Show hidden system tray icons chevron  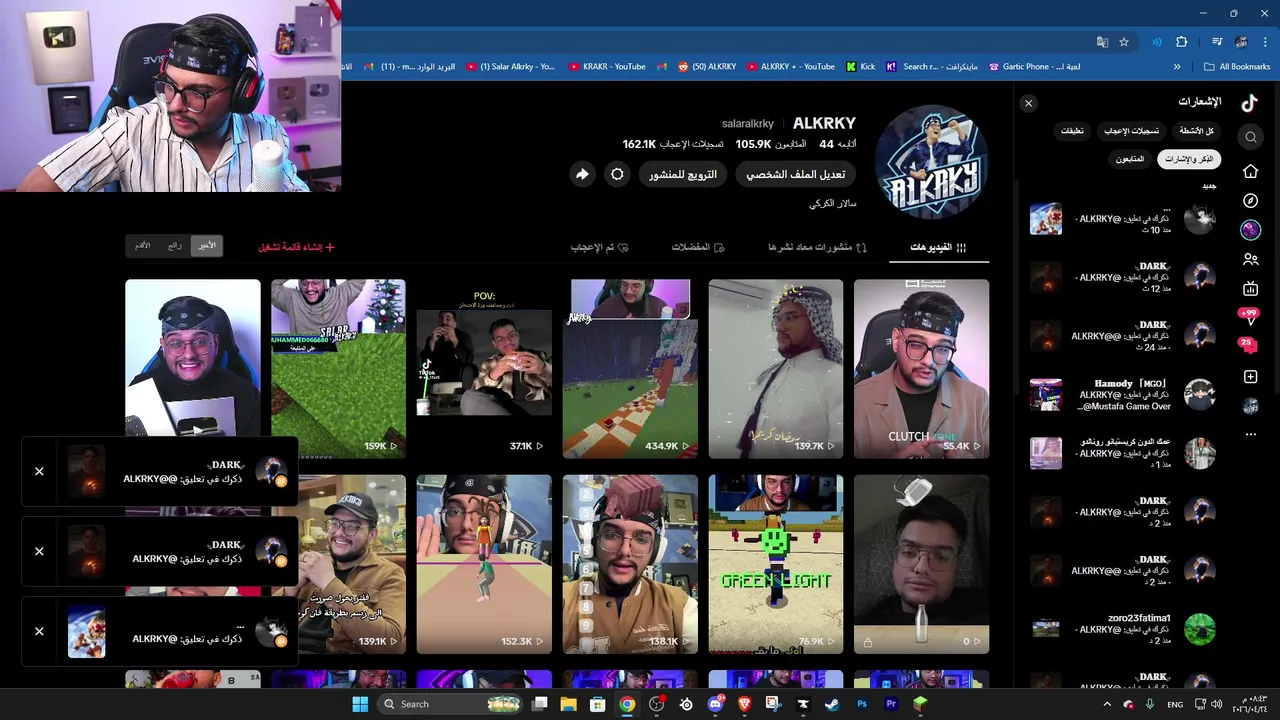[x=1107, y=704]
